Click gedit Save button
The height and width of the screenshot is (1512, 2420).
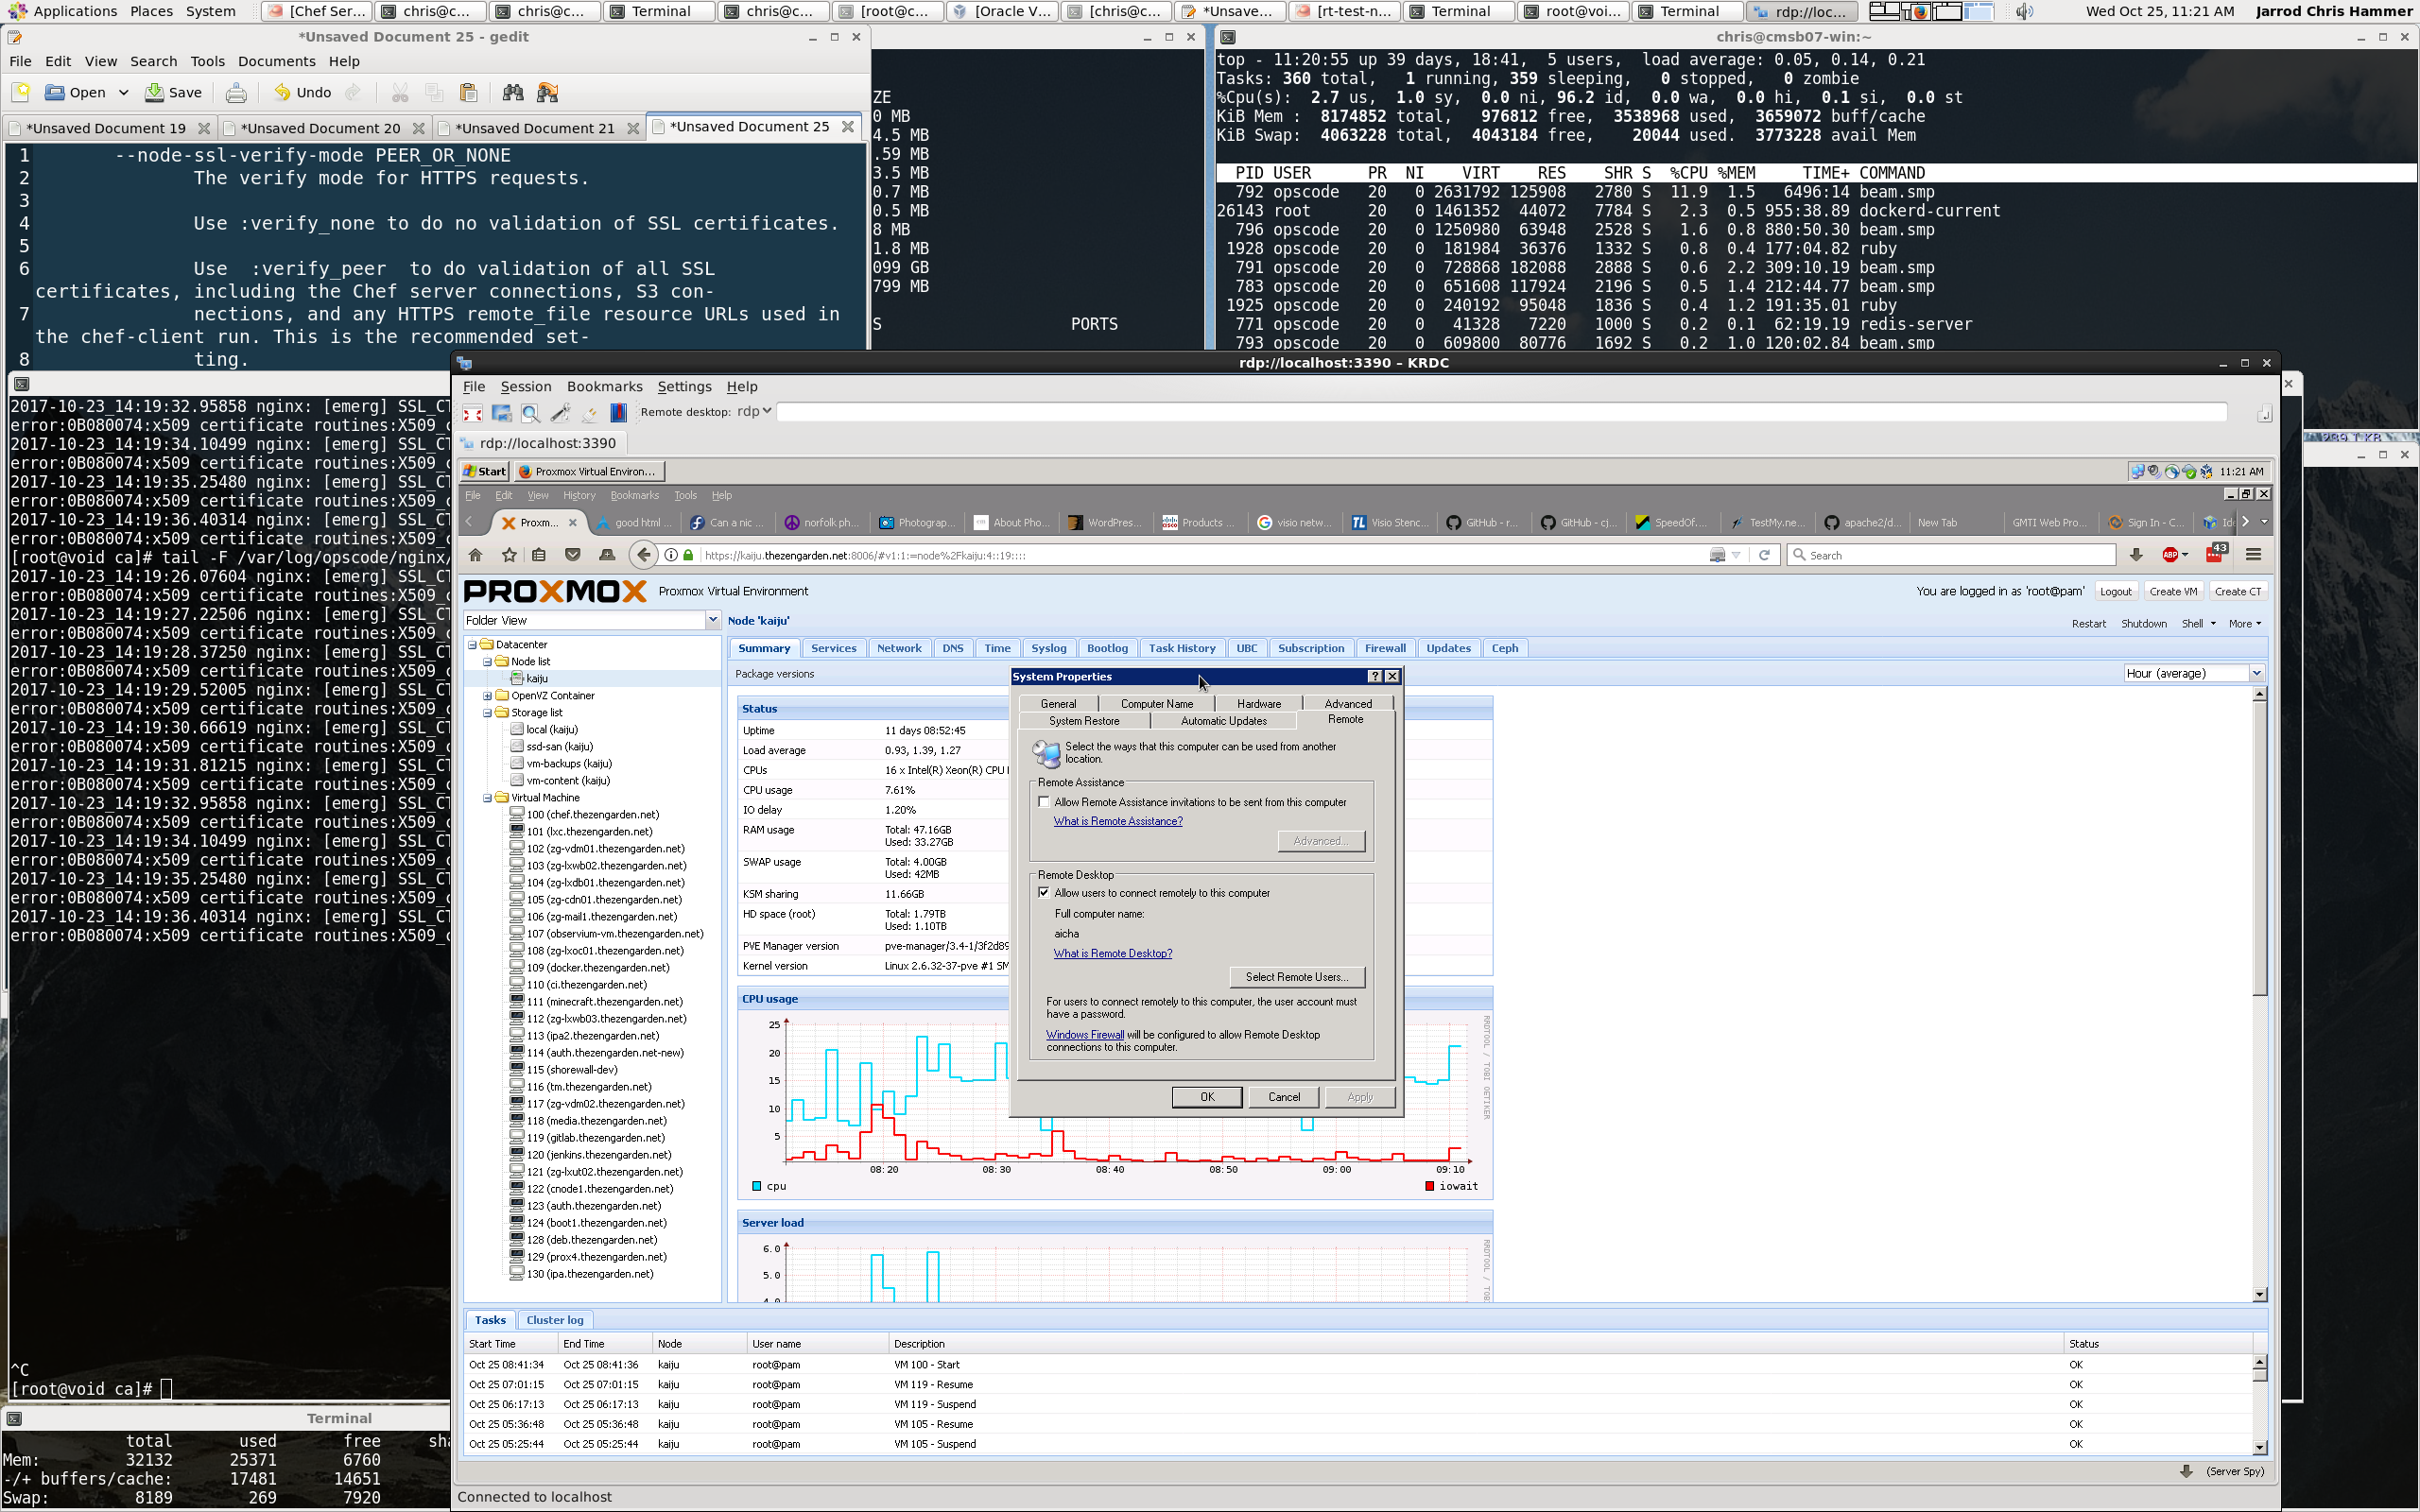tap(174, 93)
